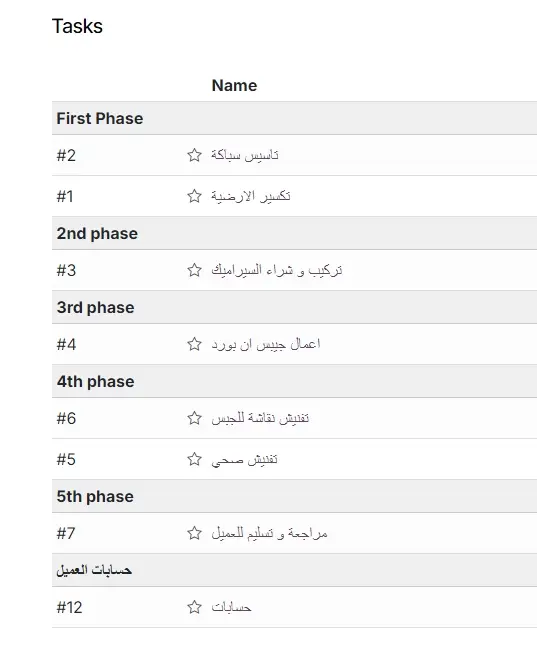Image resolution: width=537 pixels, height=660 pixels.
Task: Collapse the last Arabic-titled group header
Action: [x=294, y=570]
